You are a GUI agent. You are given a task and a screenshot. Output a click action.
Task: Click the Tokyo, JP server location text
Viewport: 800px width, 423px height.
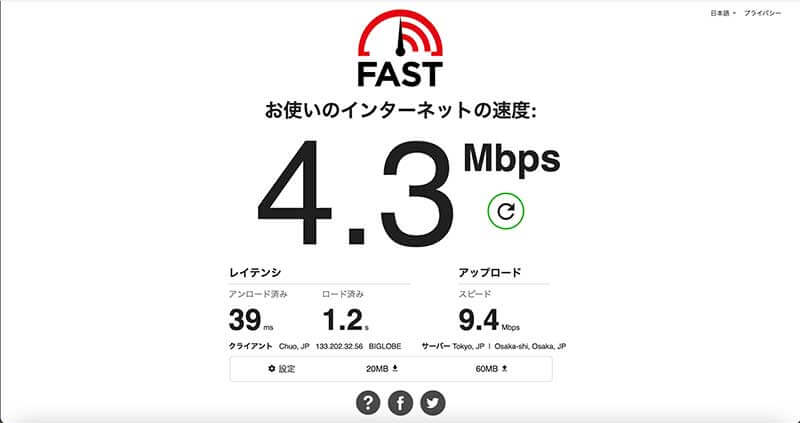click(x=468, y=346)
